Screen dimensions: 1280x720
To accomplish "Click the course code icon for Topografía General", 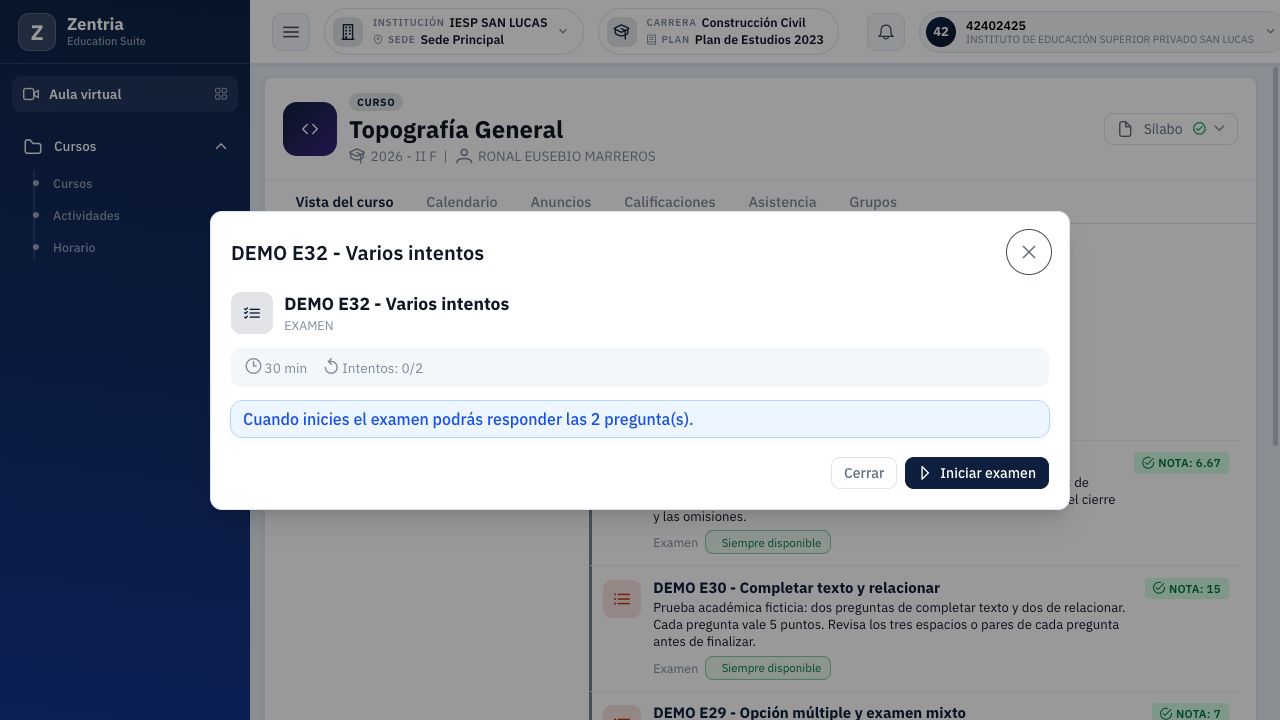I will (x=310, y=129).
